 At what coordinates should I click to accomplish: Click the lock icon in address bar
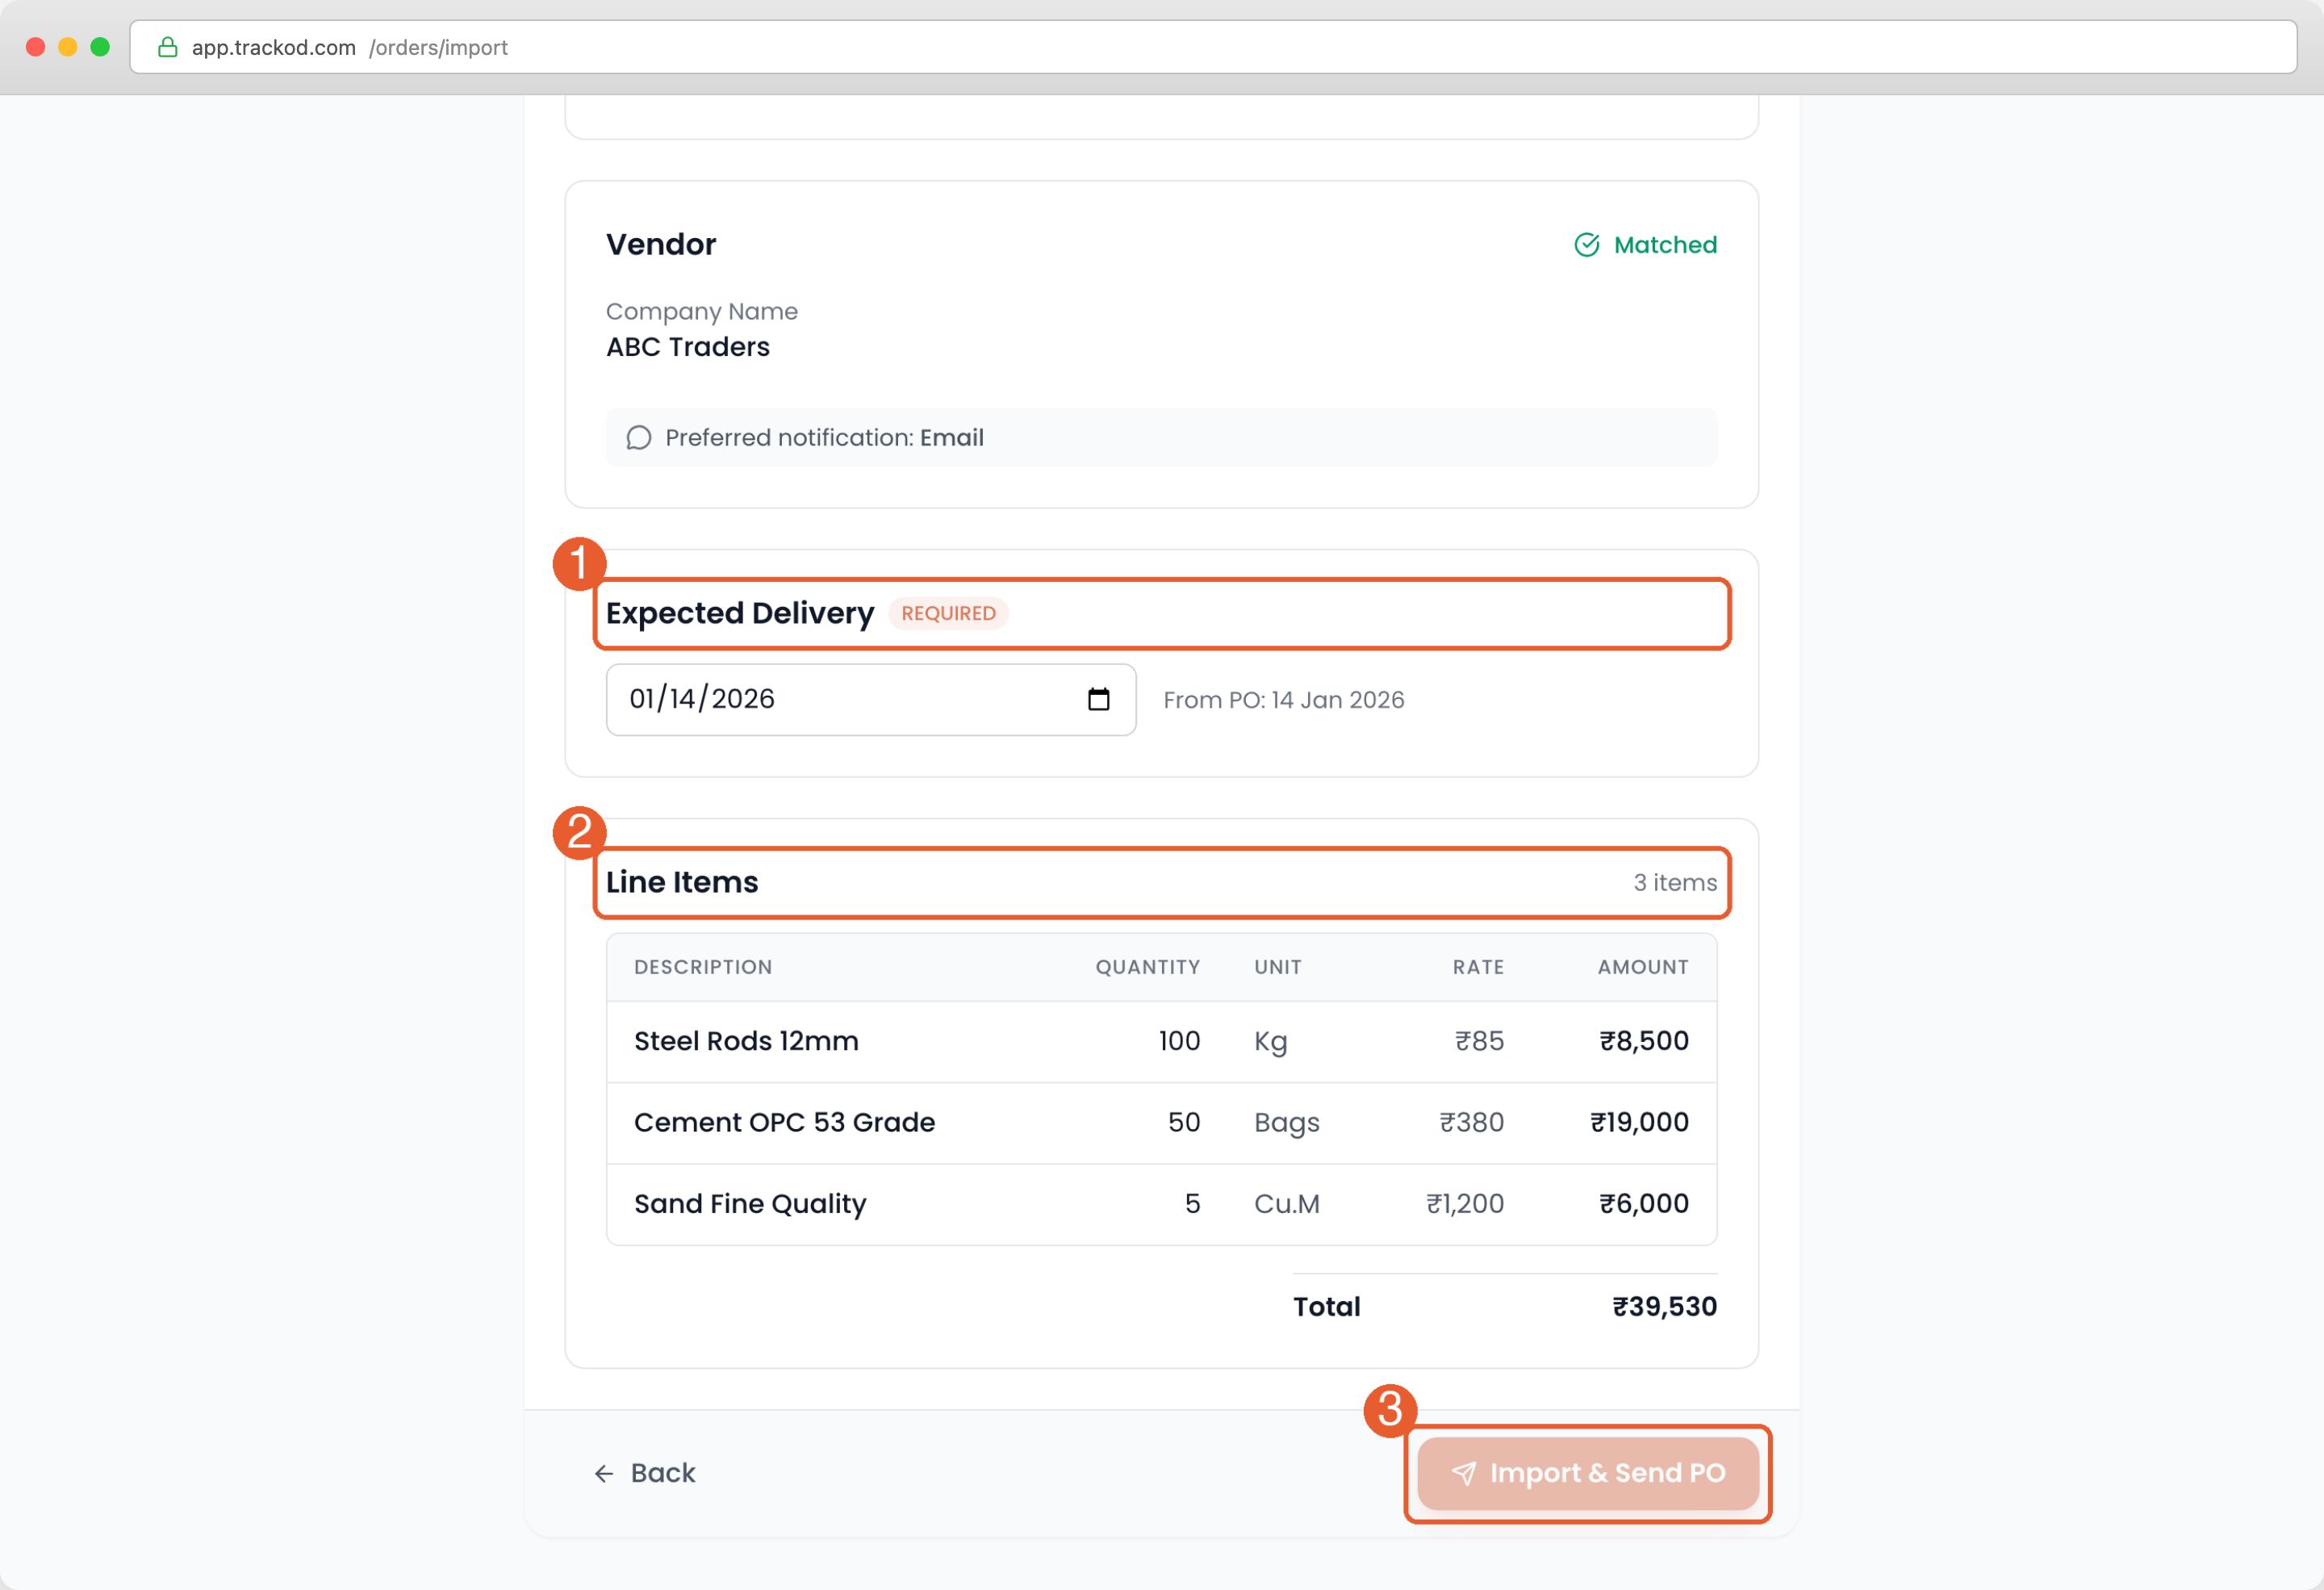(x=168, y=47)
